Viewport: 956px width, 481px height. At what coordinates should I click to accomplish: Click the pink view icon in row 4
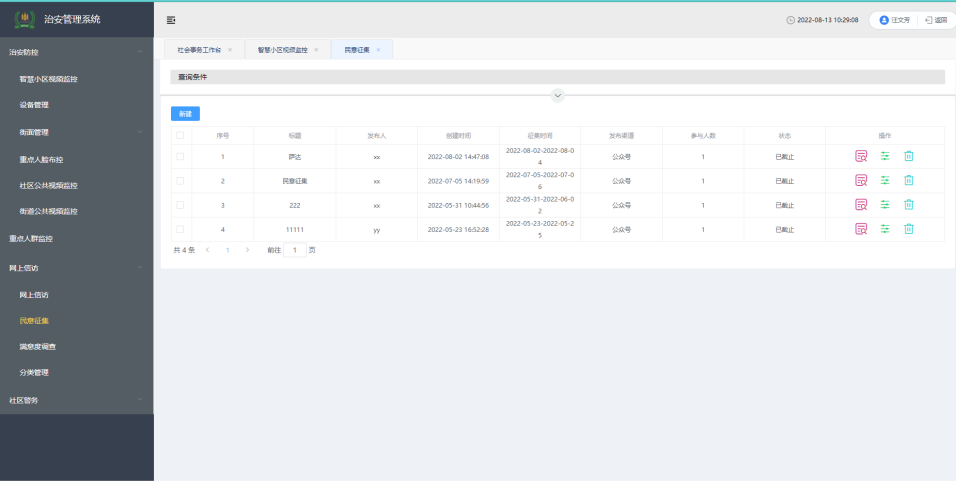(860, 229)
